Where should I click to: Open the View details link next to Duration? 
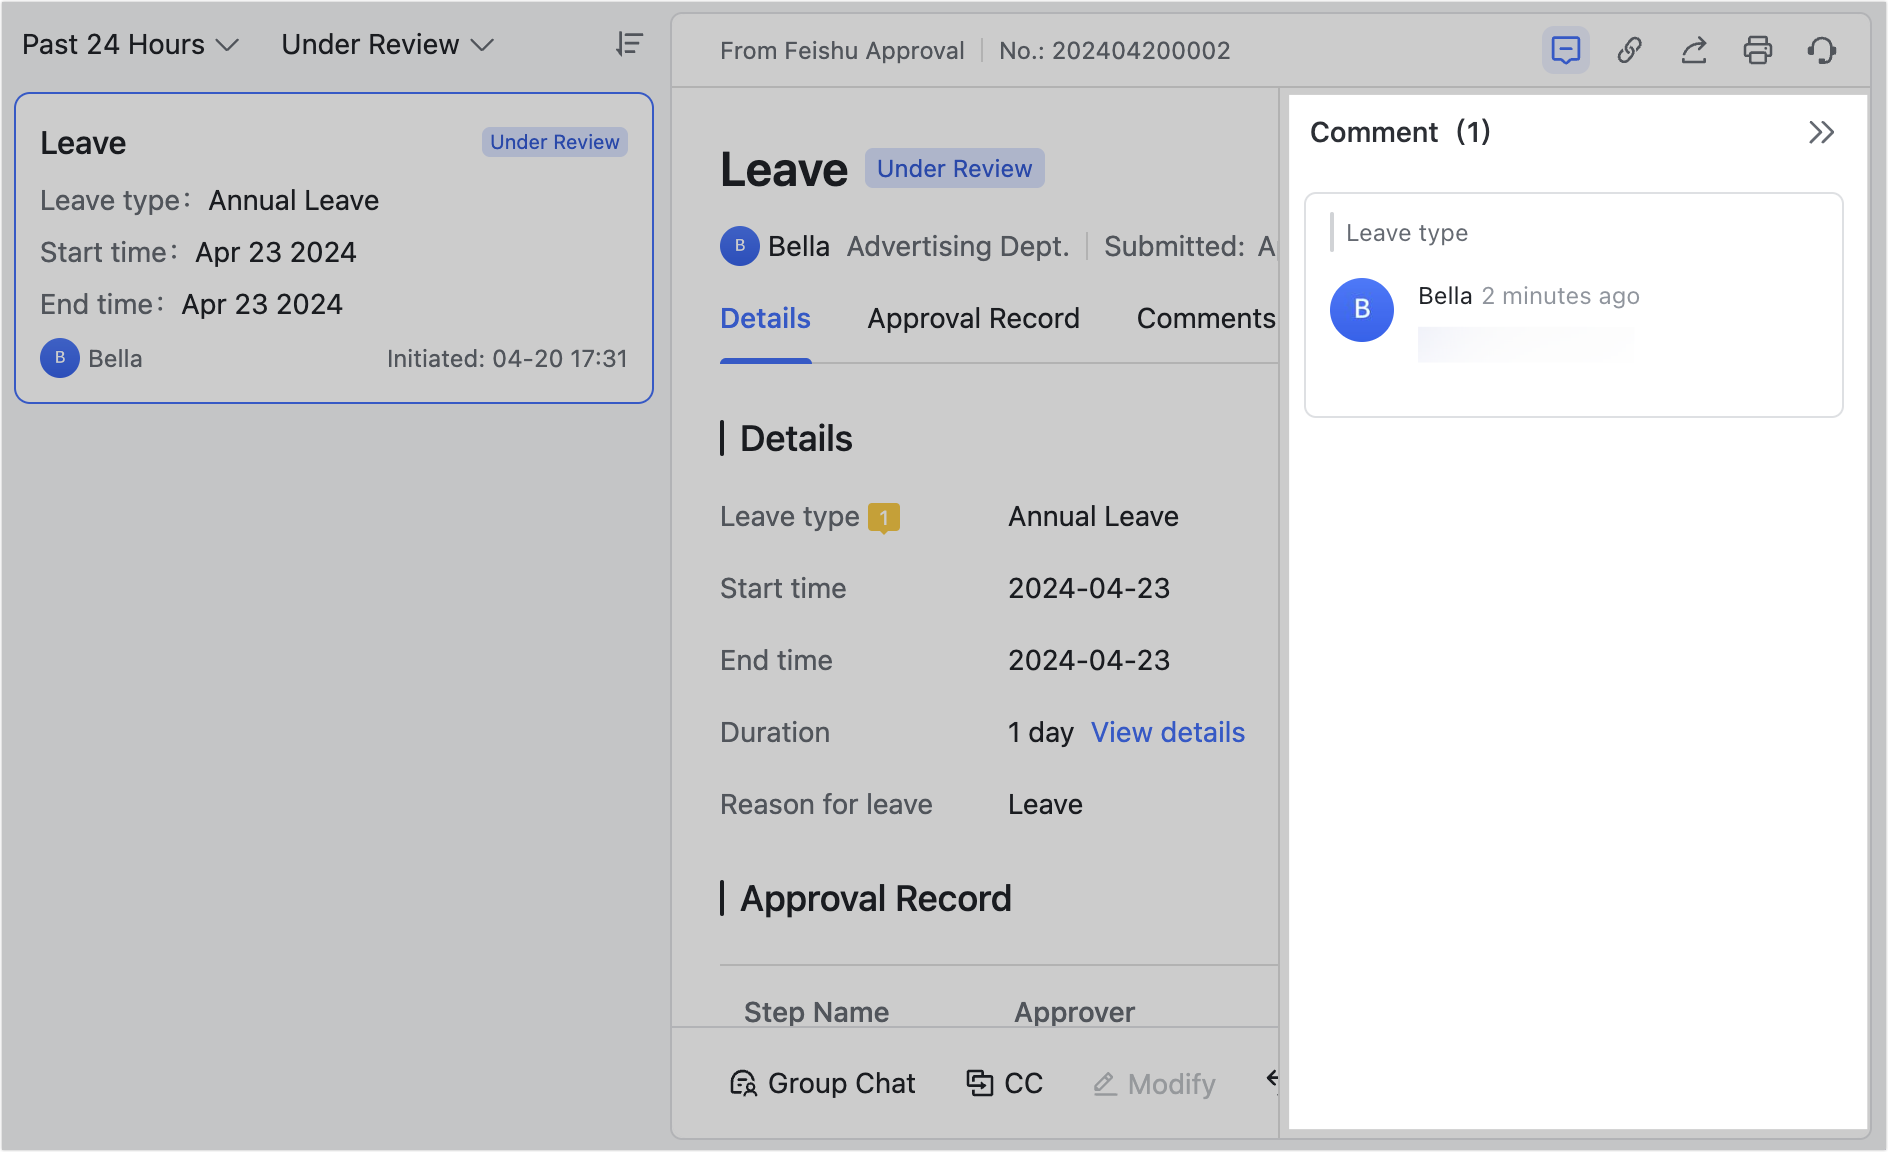pos(1167,732)
